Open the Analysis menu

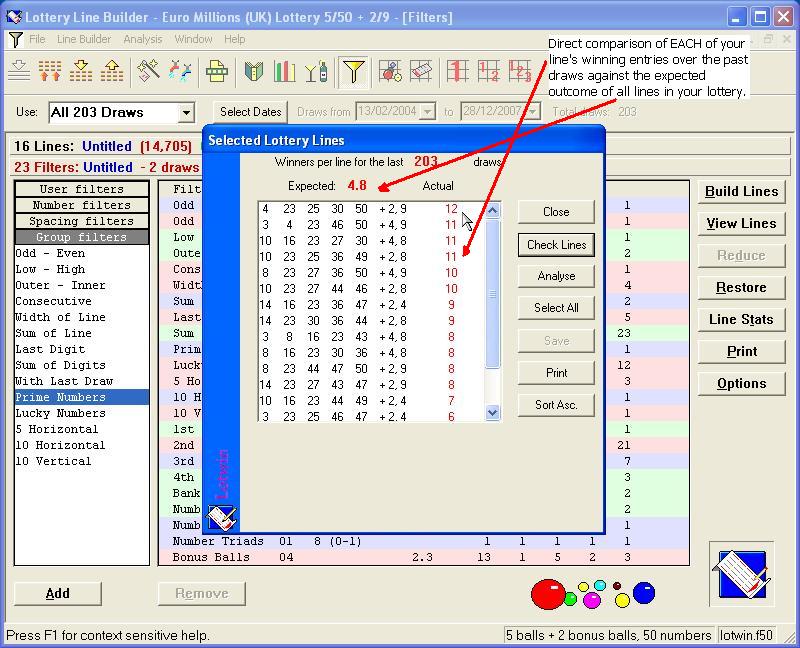[x=142, y=39]
